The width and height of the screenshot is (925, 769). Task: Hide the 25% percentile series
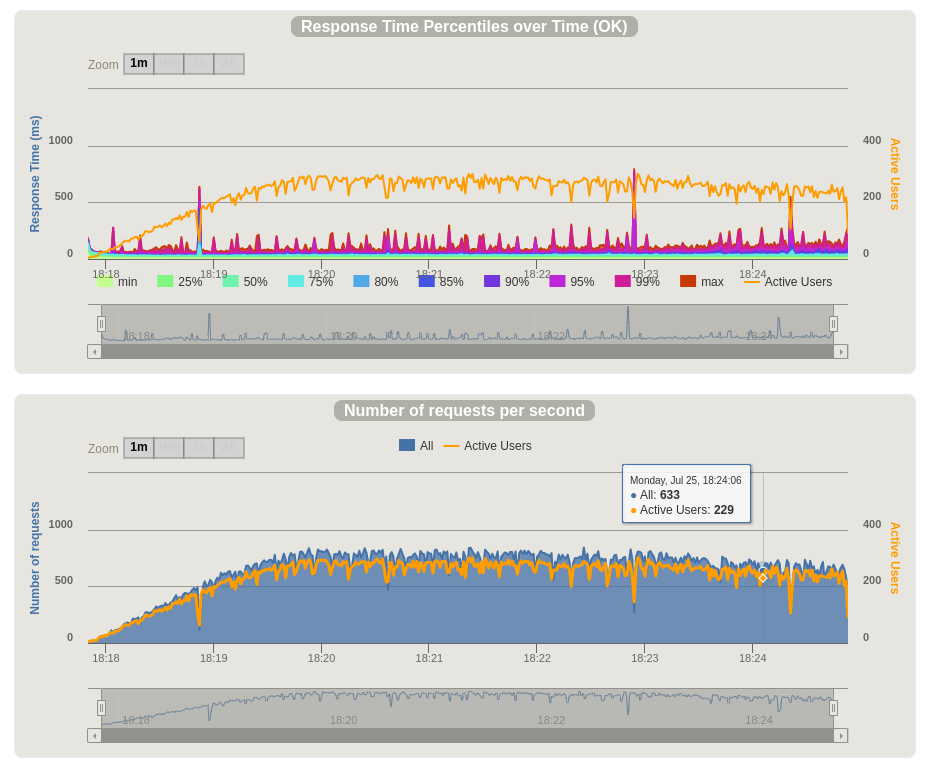(x=165, y=282)
